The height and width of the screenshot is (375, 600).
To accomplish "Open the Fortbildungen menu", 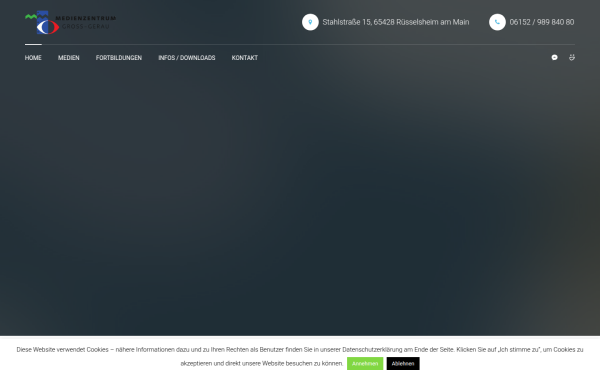I will click(x=119, y=58).
